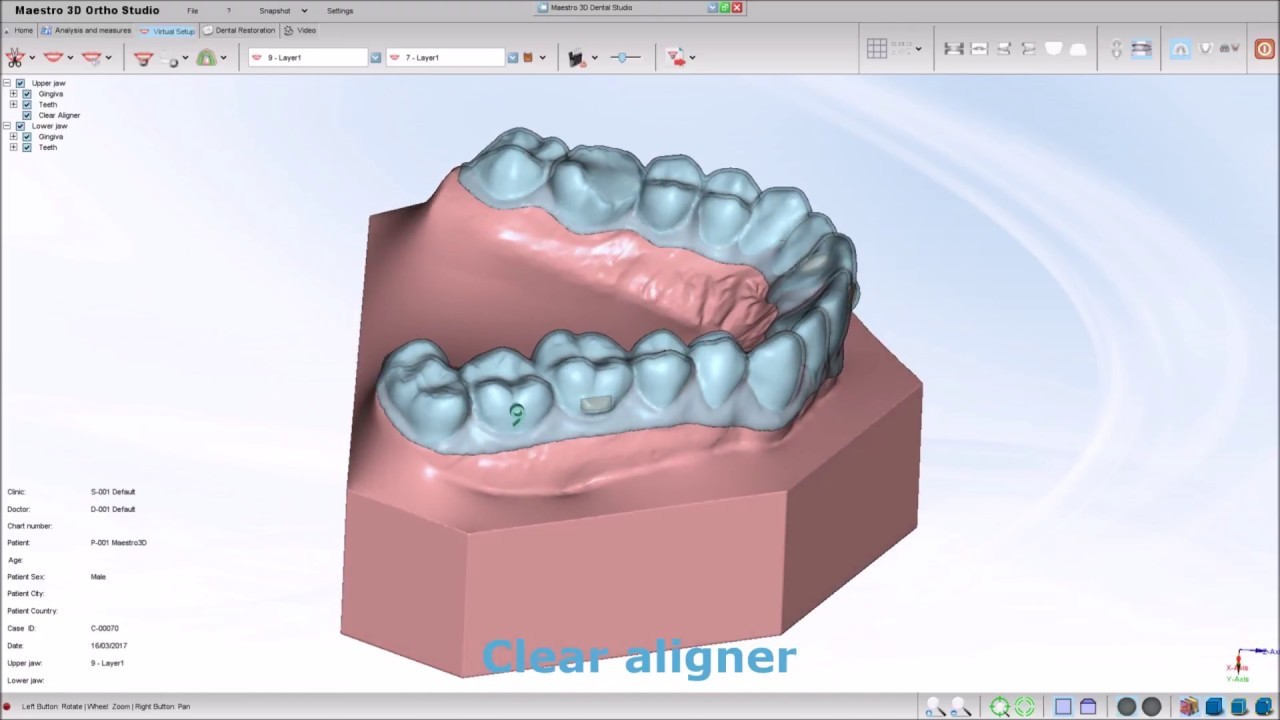Expand the Lower jaw Gingiva node

(14, 136)
